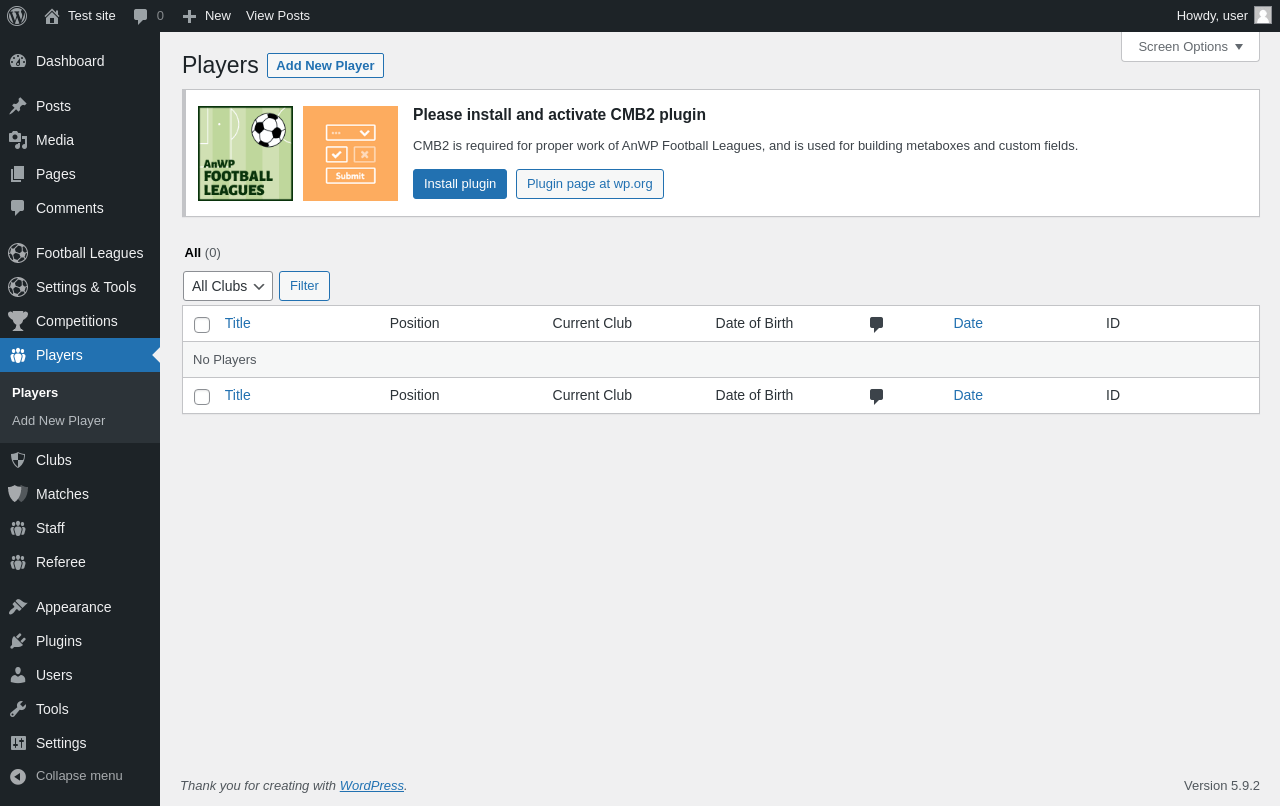Open the Settings & Tools menu
Image resolution: width=1280 pixels, height=806 pixels.
[x=80, y=287]
